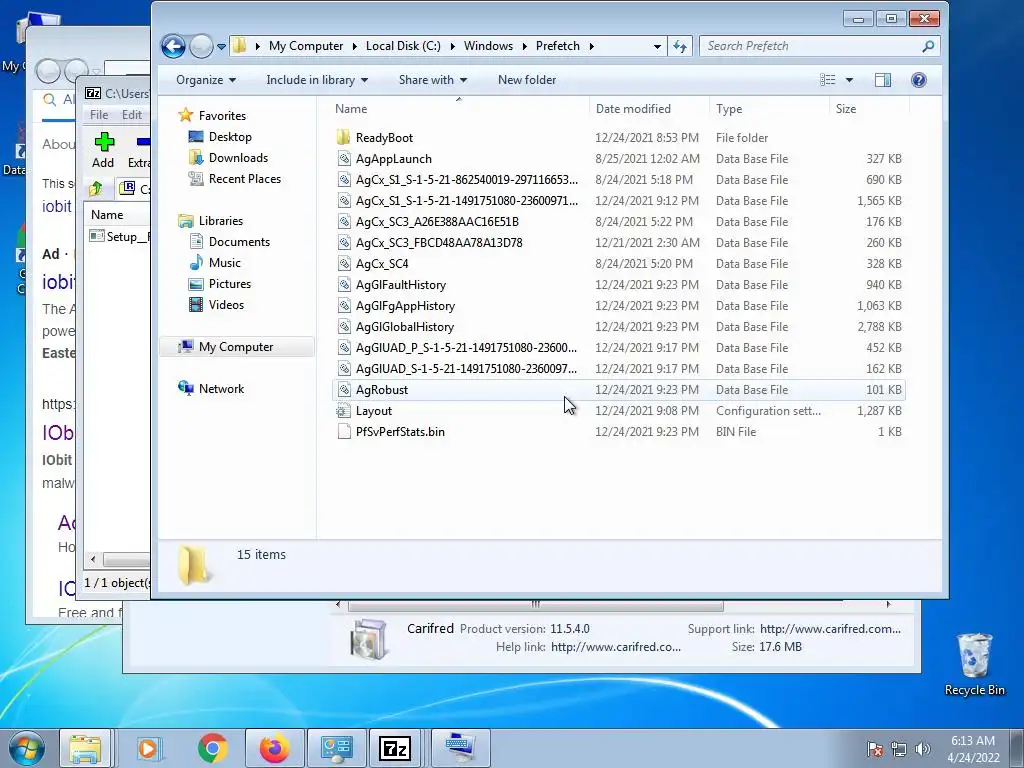Select the AgCx_SC3_FBCD48AA78A13D78 file
Image resolution: width=1024 pixels, height=768 pixels.
click(x=439, y=243)
